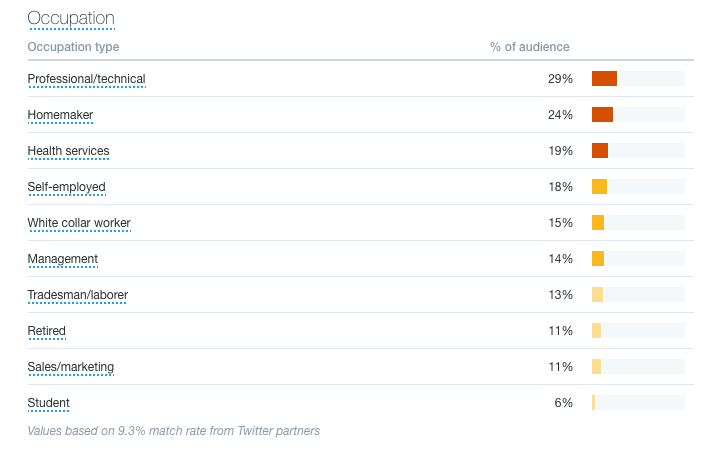Viewport: 721px width, 464px height.
Task: Click the White collar worker label
Action: [x=79, y=223]
